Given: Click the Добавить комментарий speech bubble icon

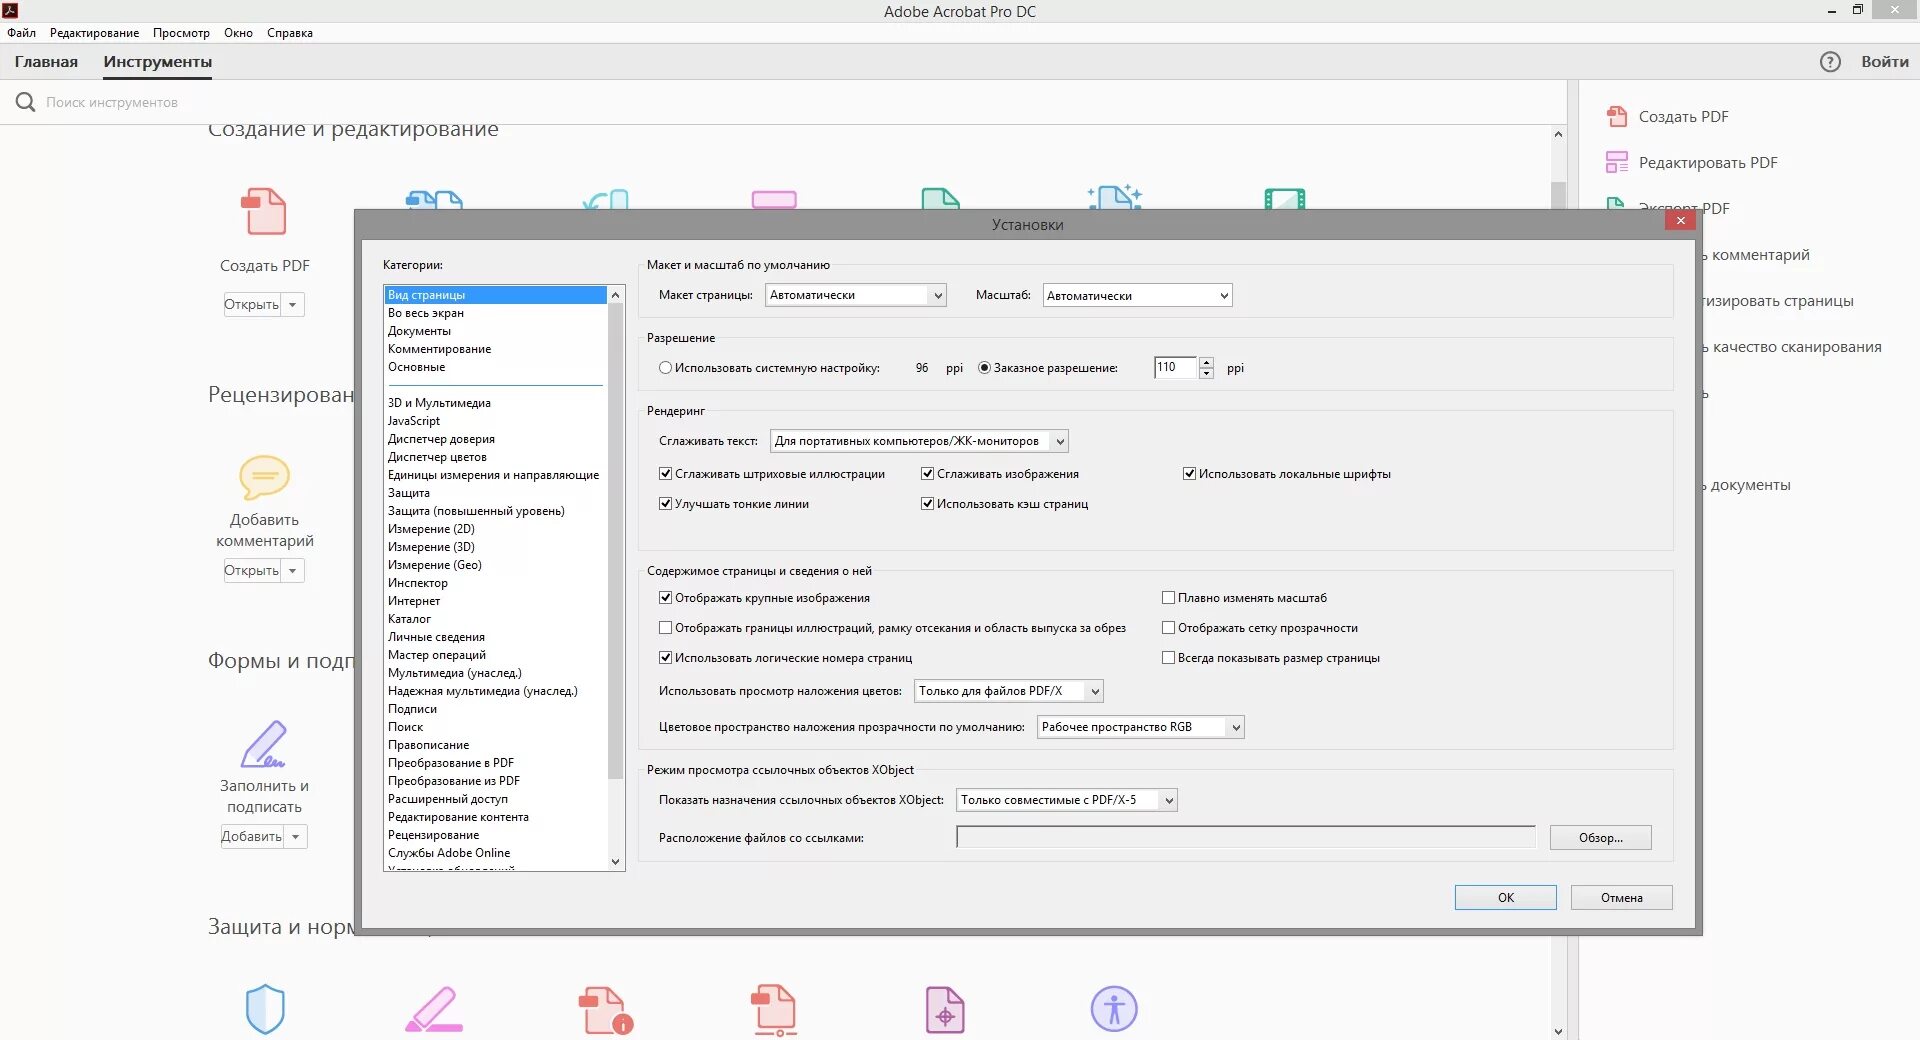Looking at the screenshot, I should [265, 477].
